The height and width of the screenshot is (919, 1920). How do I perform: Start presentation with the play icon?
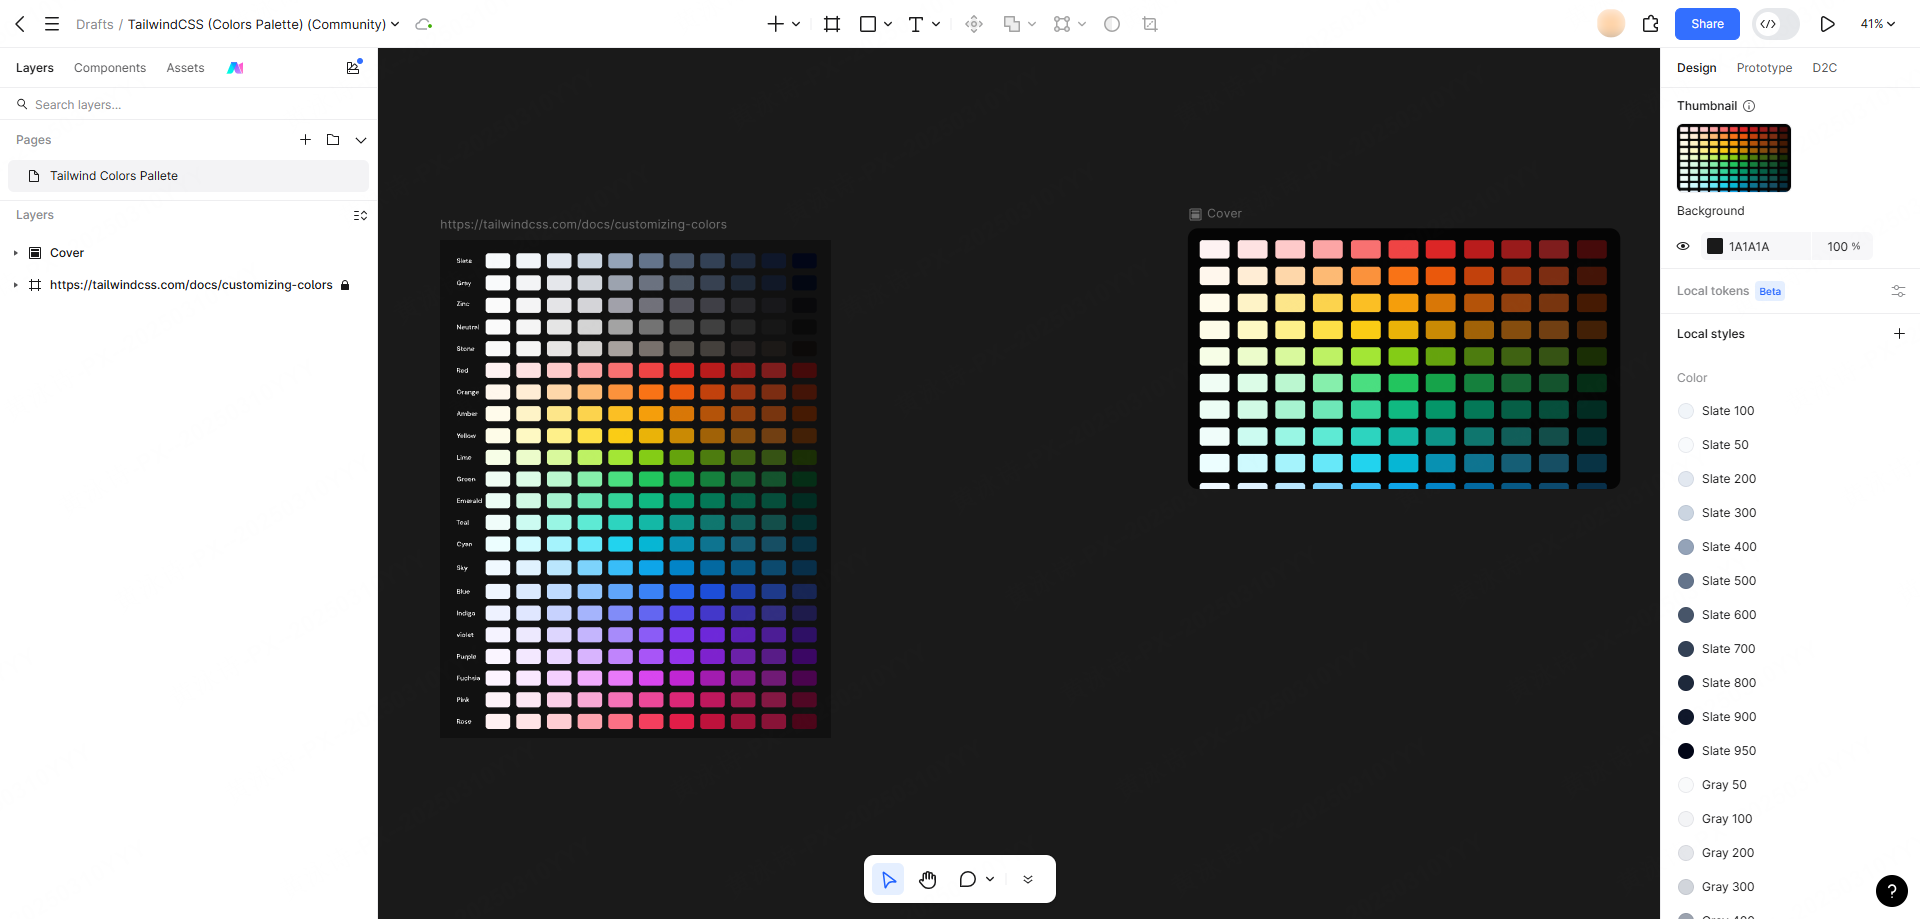point(1827,24)
